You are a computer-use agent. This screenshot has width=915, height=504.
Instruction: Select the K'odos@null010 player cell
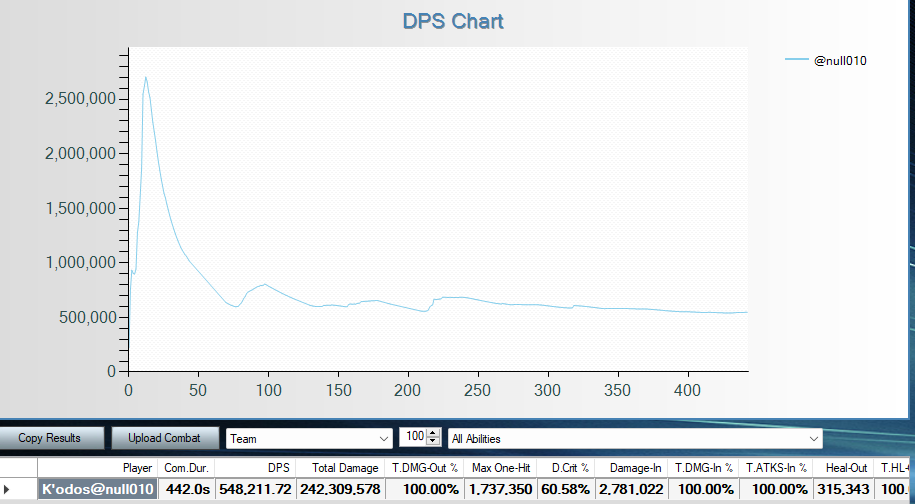97,489
